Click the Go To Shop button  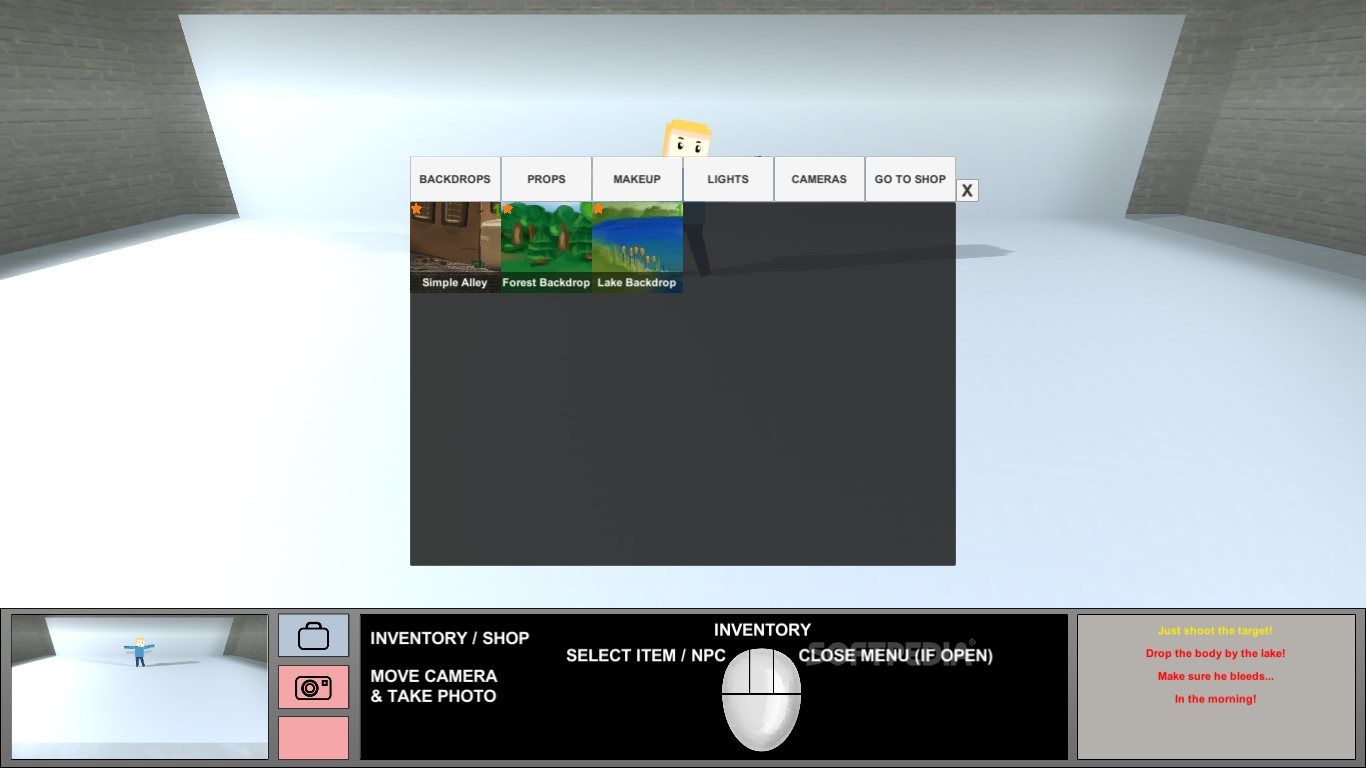click(x=910, y=179)
